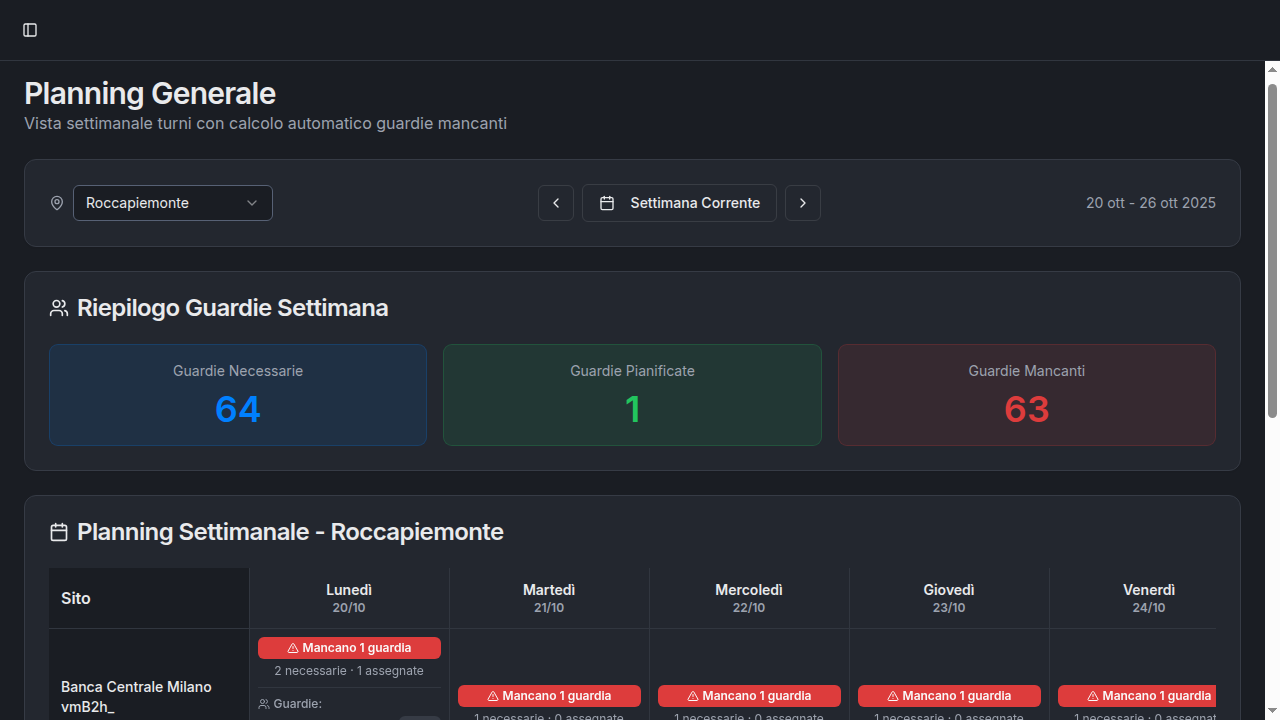Viewport: 1280px width, 720px height.
Task: Click the people icon beside Riepilogo Guardie Settimana
Action: click(x=59, y=308)
